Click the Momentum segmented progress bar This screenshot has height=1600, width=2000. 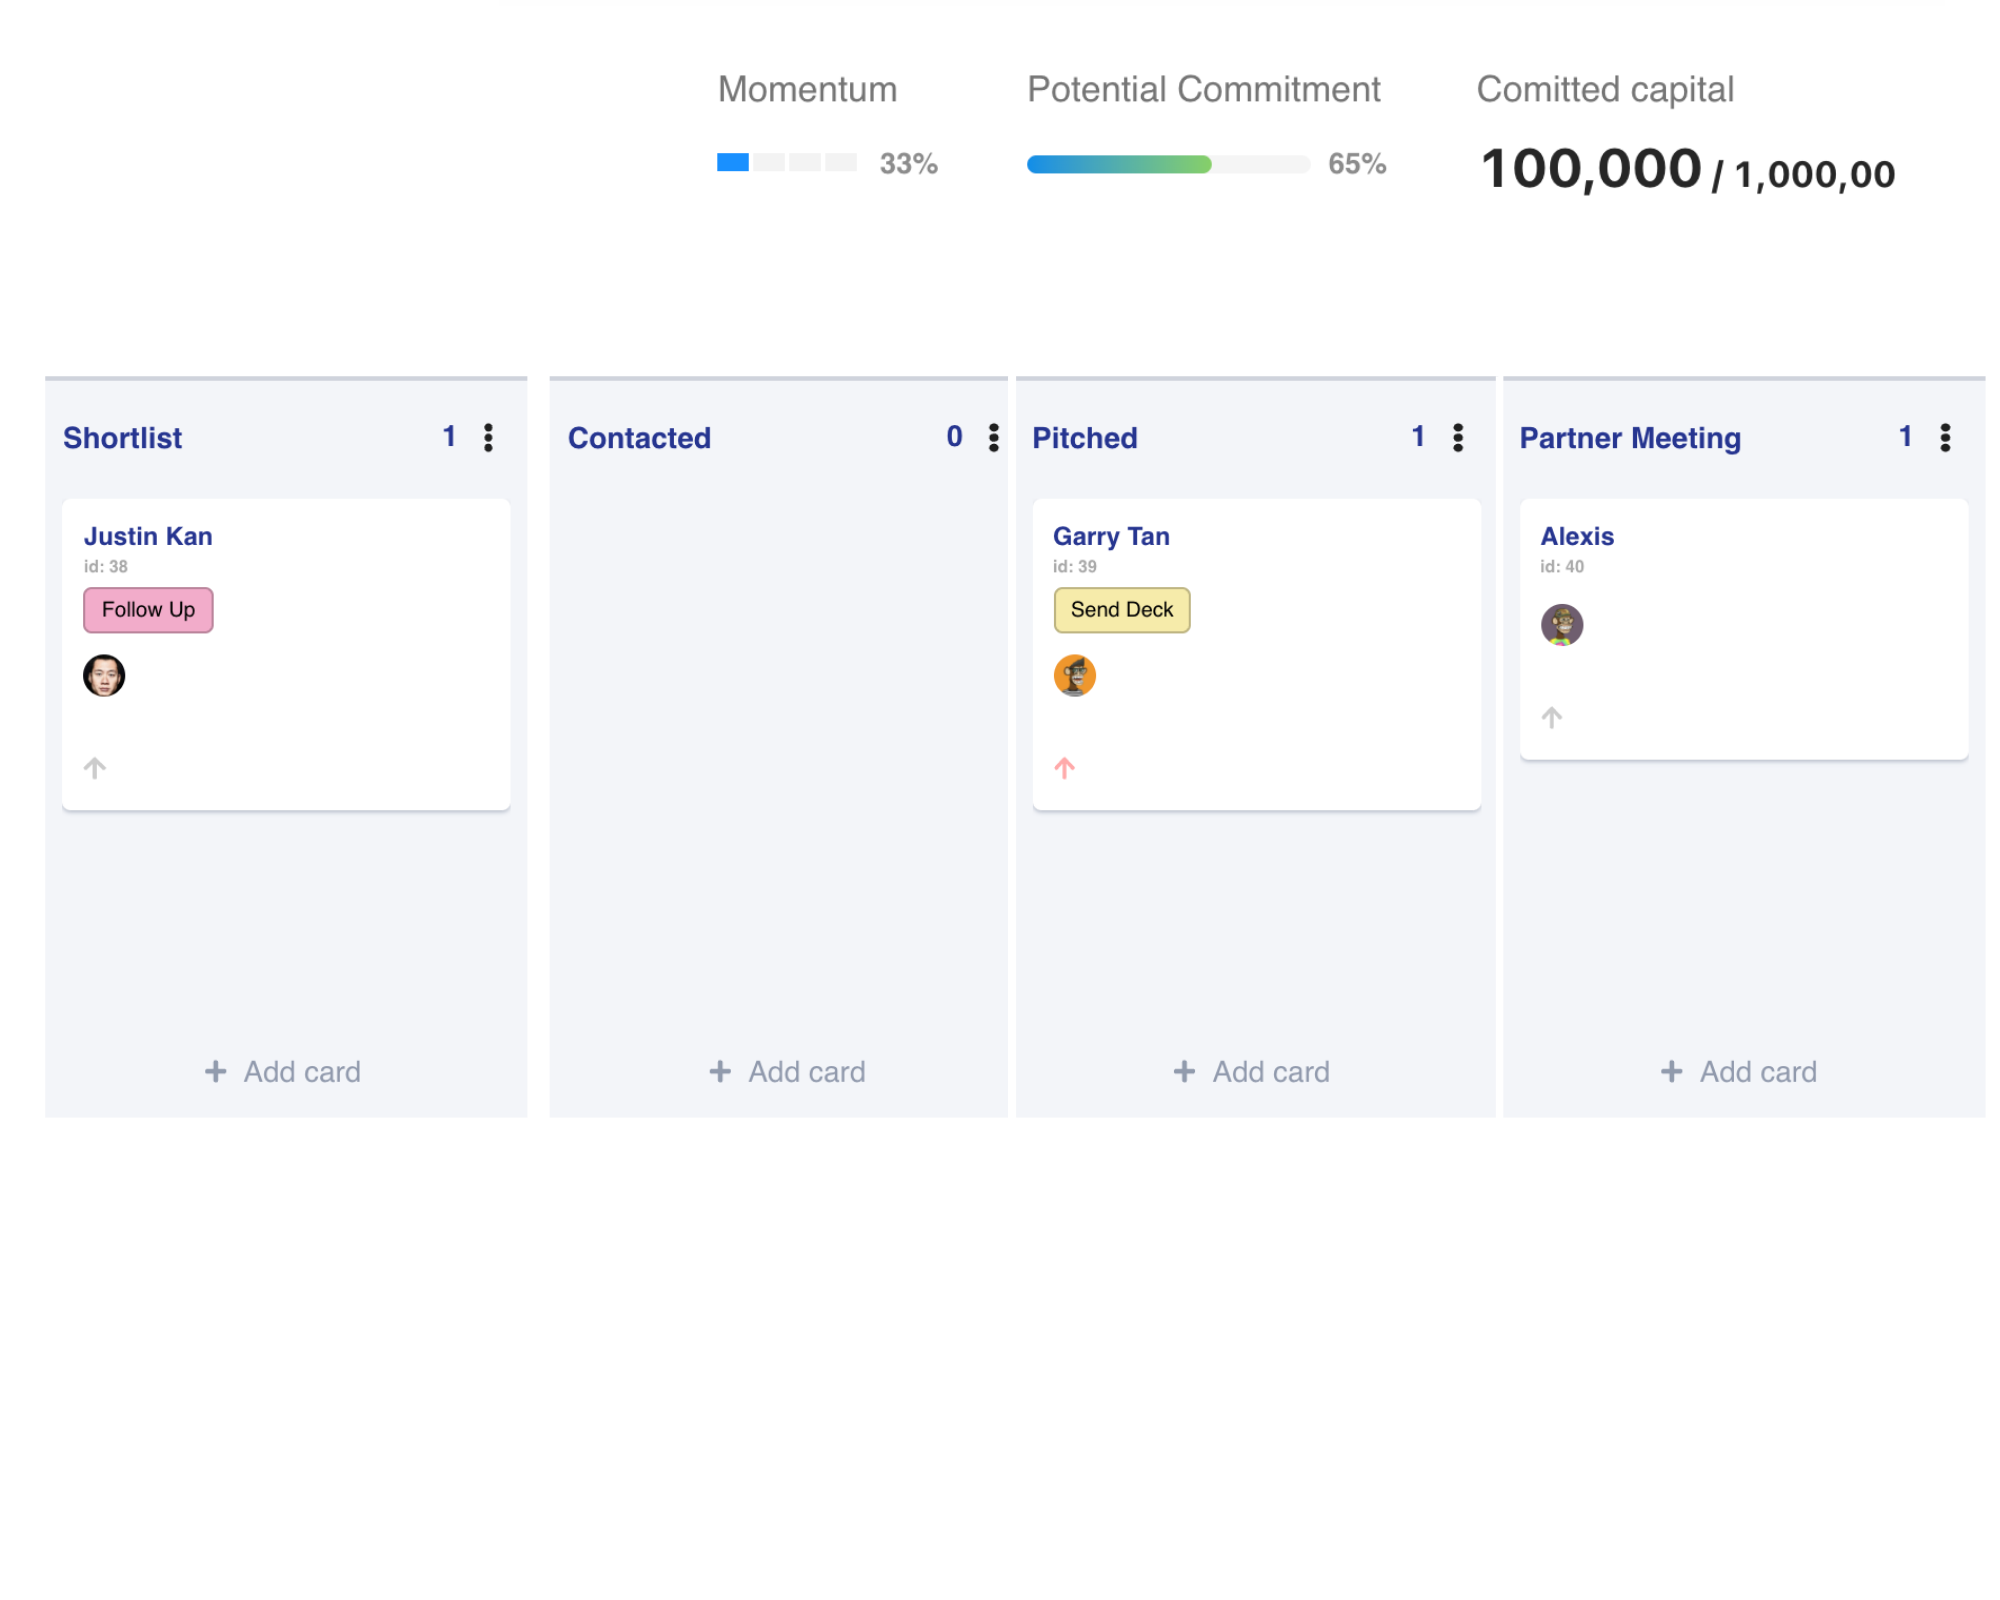[787, 162]
